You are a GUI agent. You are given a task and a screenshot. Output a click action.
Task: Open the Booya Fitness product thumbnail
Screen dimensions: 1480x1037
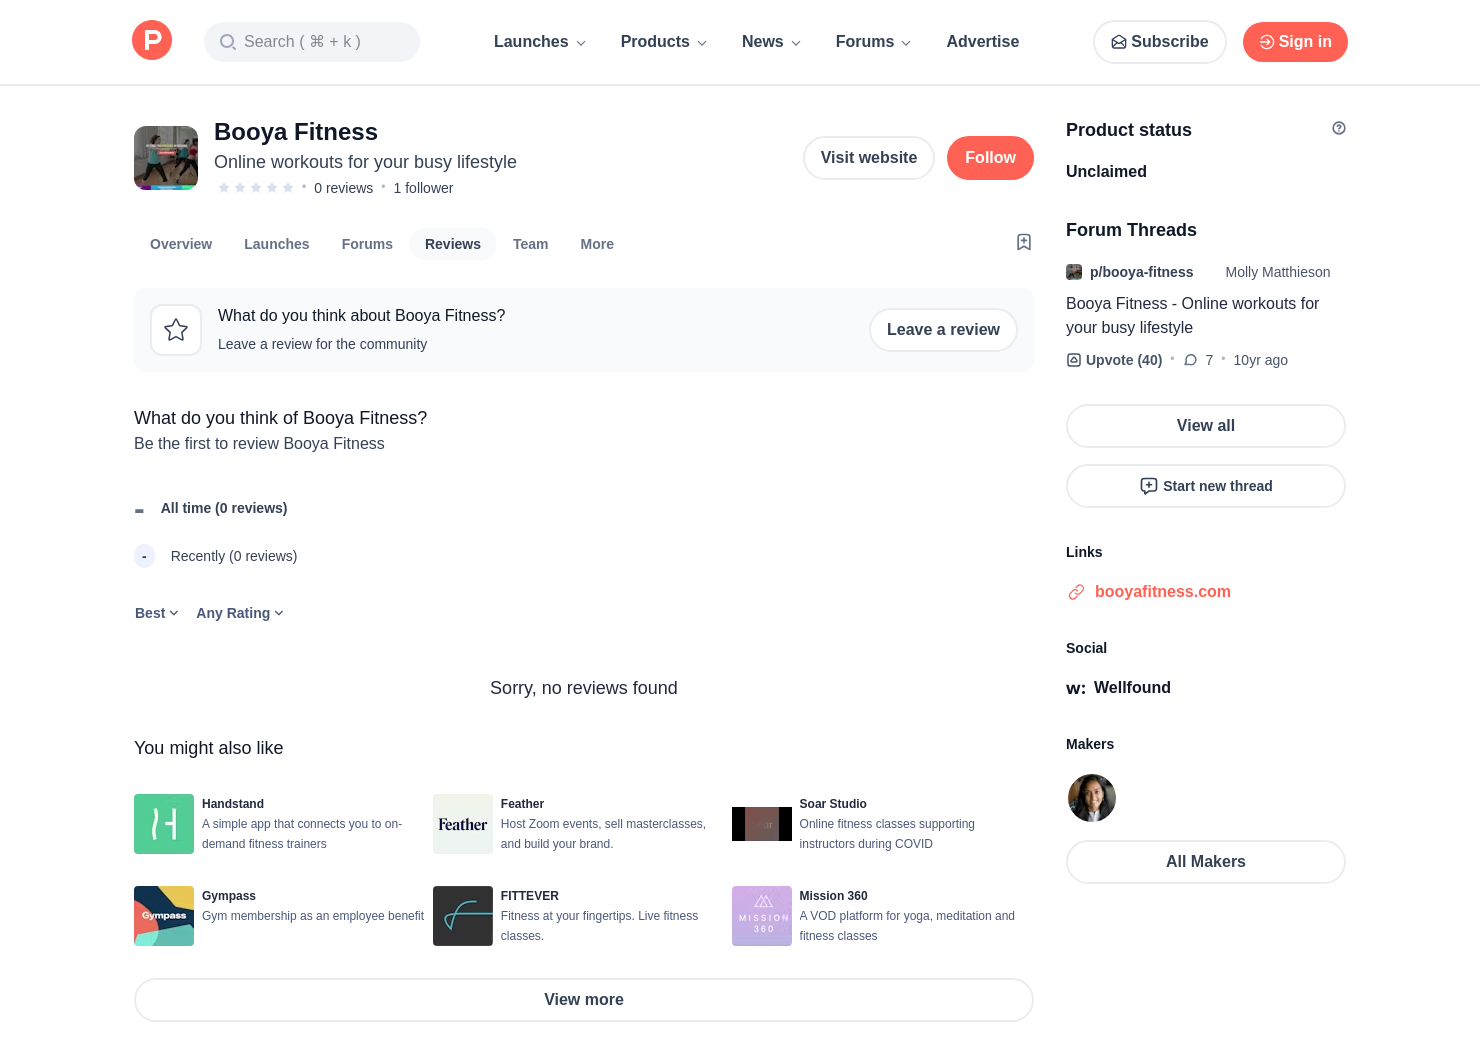tap(166, 158)
